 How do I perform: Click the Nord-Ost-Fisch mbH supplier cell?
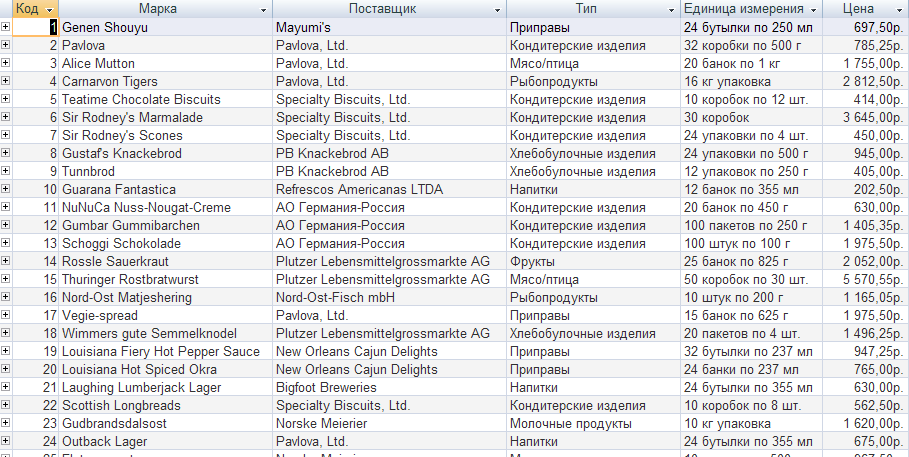[x=390, y=297]
